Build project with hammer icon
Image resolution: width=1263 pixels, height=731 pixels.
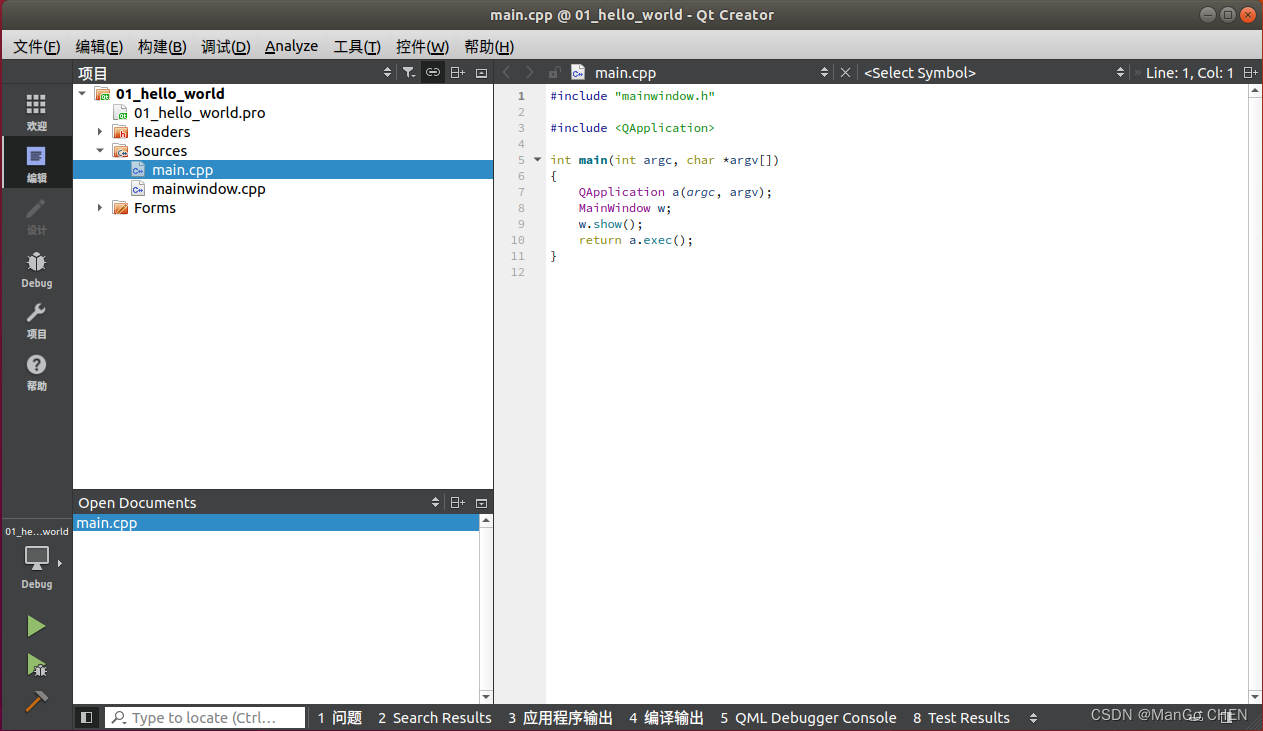tap(36, 700)
